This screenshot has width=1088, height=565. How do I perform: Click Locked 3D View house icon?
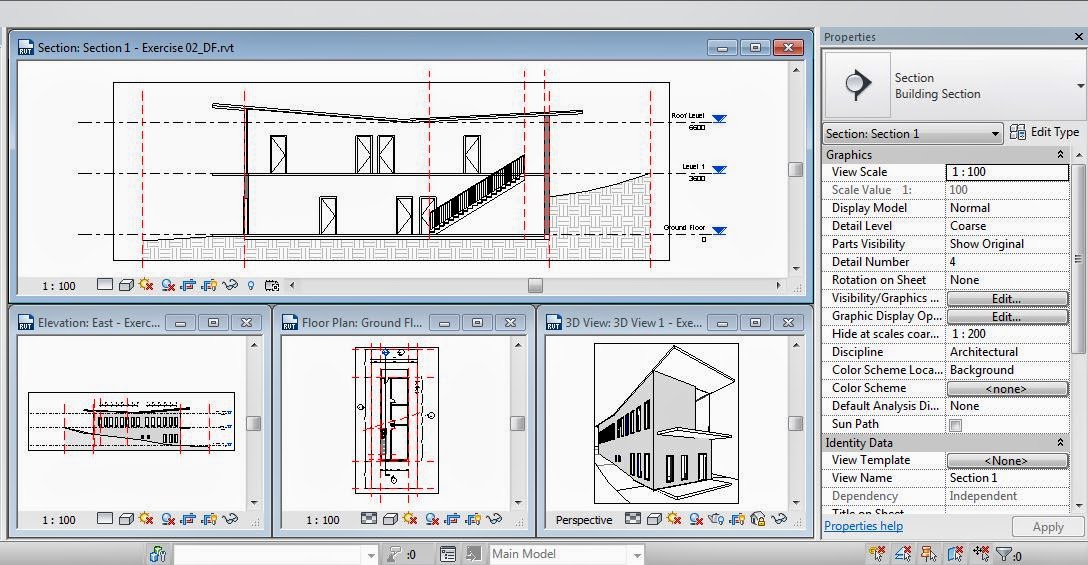pos(758,518)
